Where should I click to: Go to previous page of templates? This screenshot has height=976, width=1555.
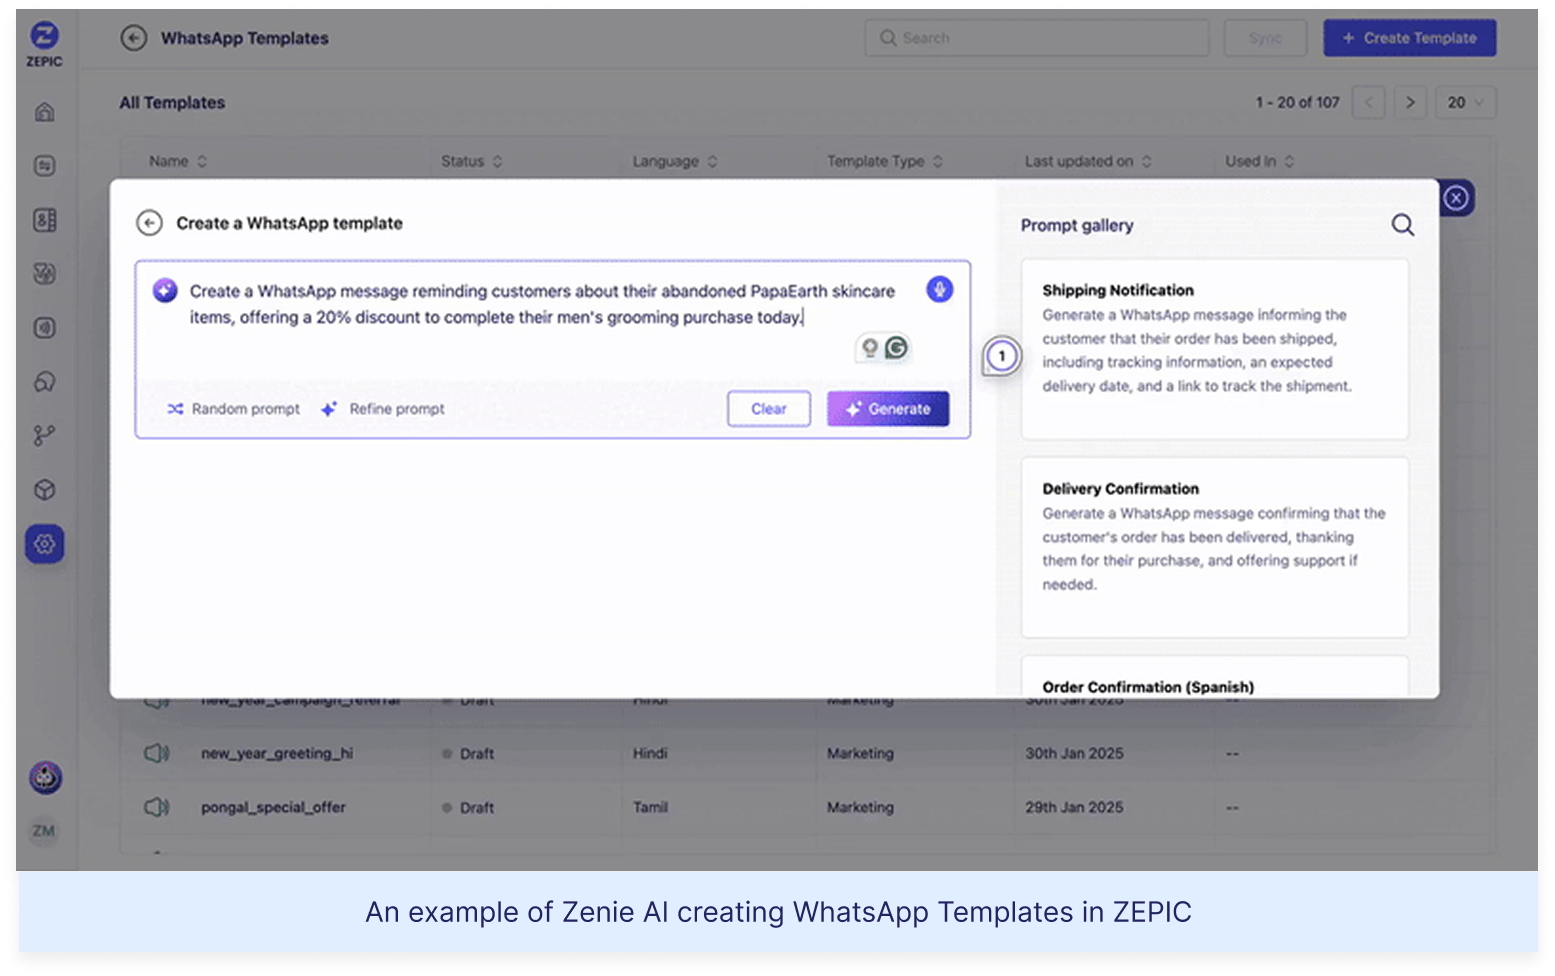pyautogui.click(x=1369, y=102)
